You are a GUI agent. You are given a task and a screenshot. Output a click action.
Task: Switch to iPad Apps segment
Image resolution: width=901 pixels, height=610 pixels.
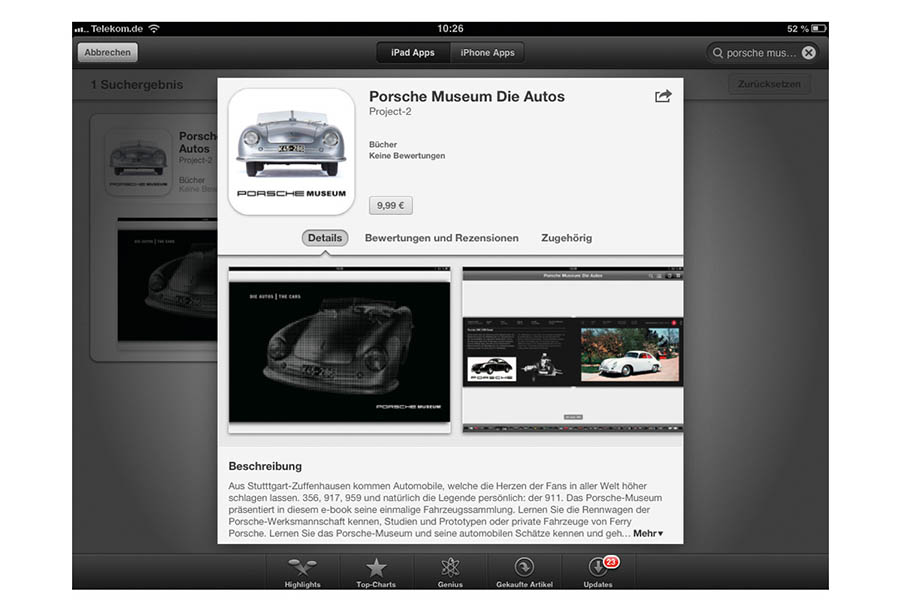[x=413, y=52]
